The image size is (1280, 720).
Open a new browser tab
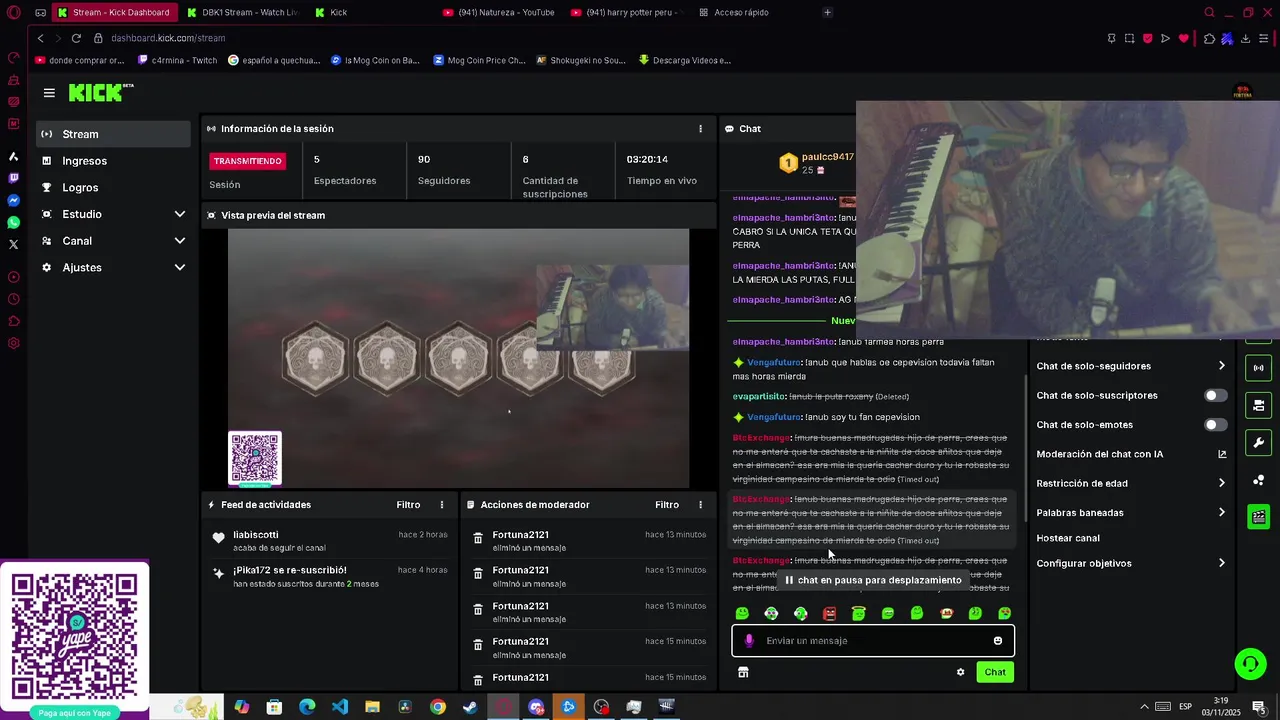pos(827,13)
